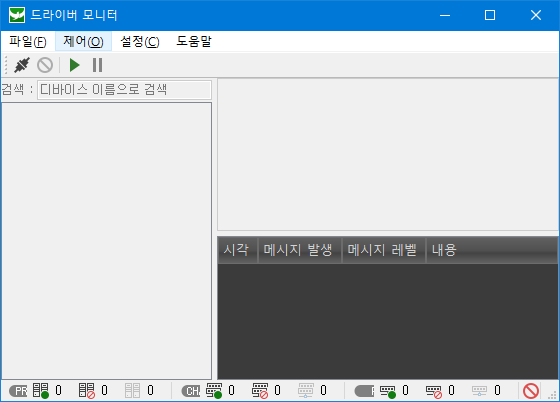This screenshot has height=402, width=560.
Task: Click the CH device icon with red stop mark
Action: point(260,391)
